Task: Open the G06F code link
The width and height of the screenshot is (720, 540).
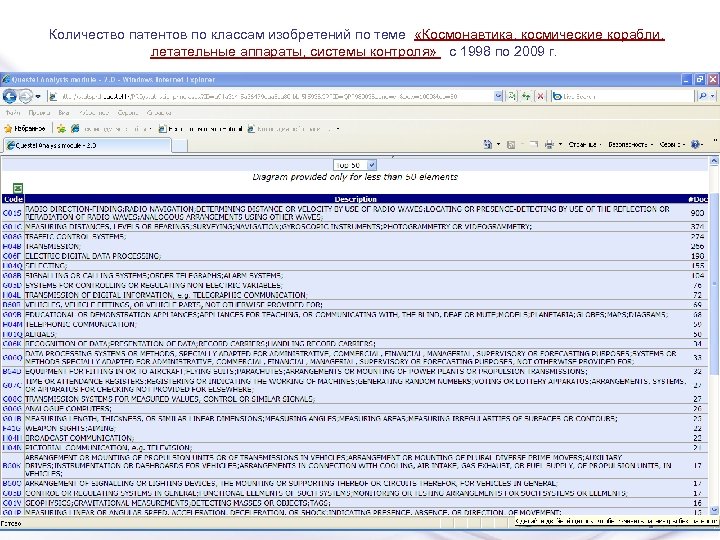Action: [12, 256]
